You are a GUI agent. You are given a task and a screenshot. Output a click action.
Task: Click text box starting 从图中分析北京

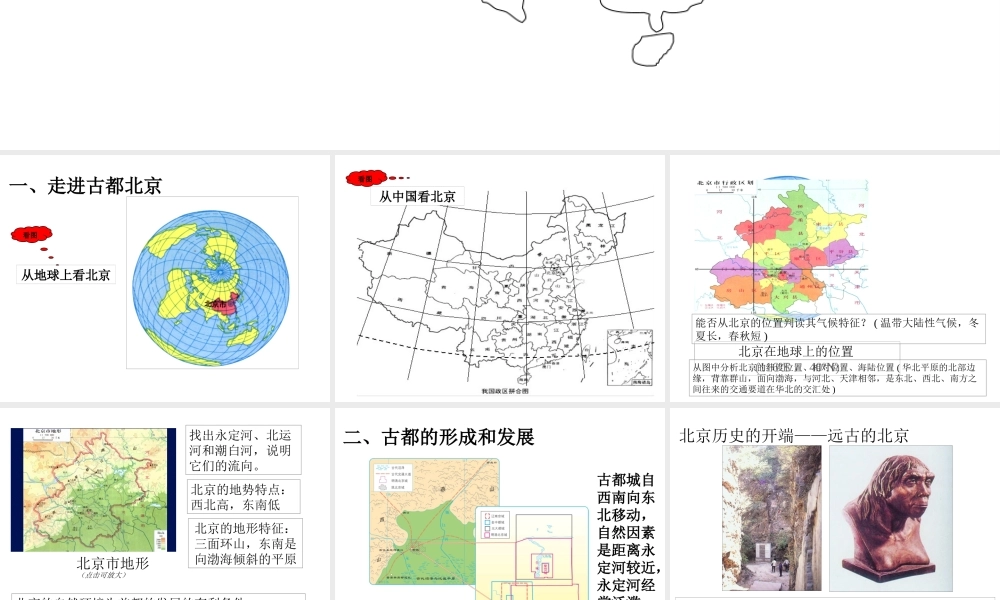837,378
